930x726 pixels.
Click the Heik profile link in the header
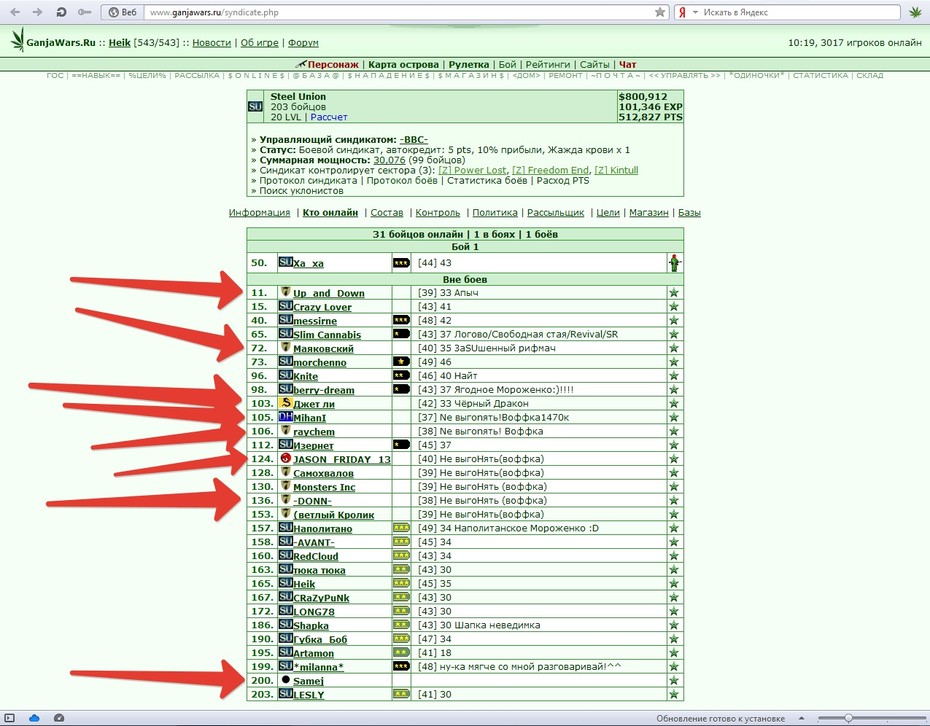tap(119, 43)
